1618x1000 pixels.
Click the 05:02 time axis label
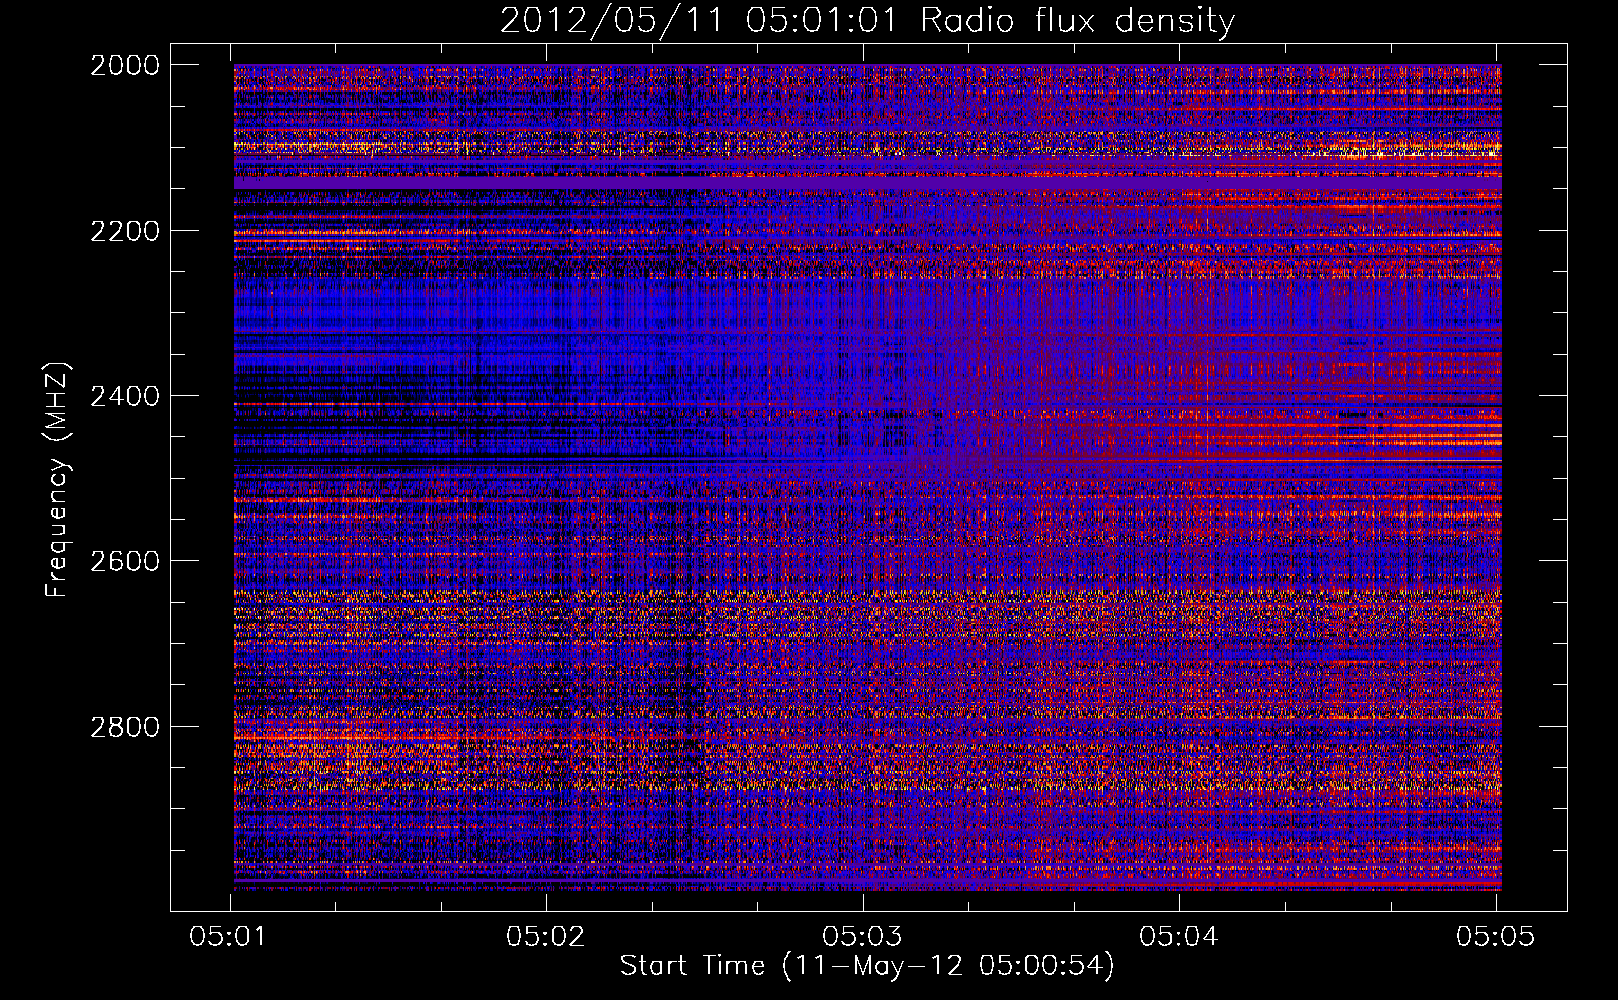[545, 936]
